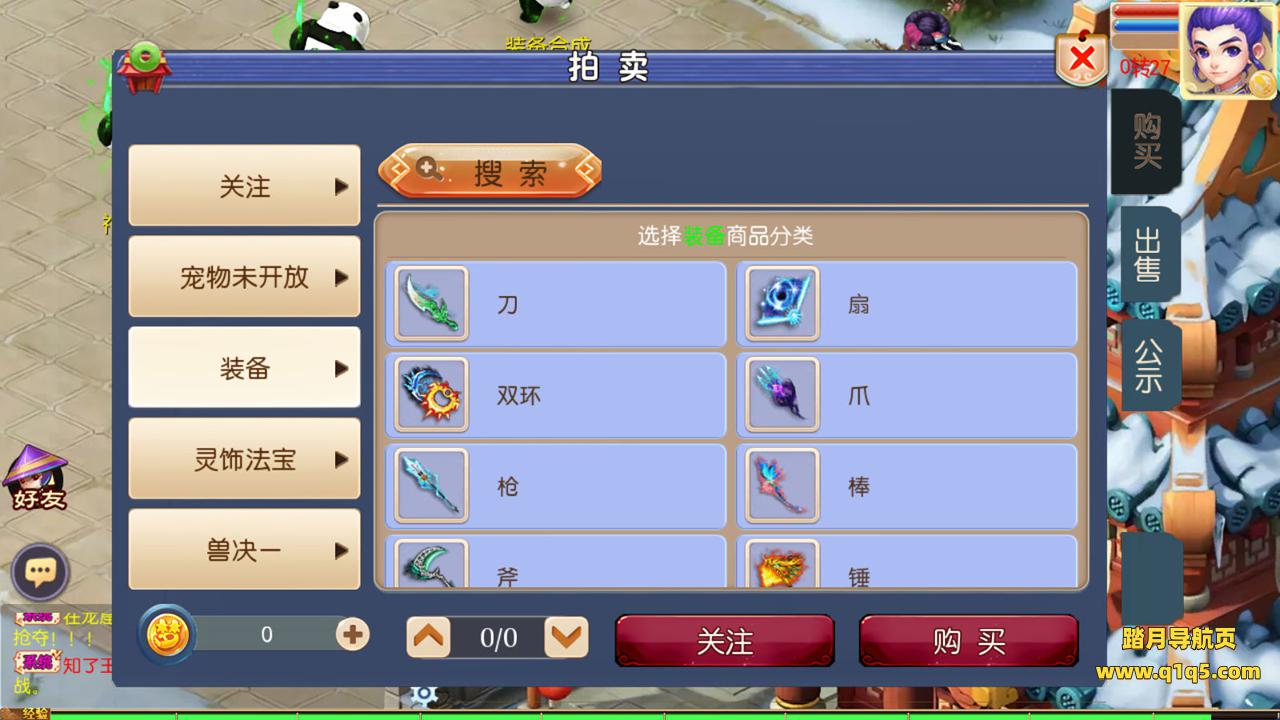Select the 棒 staff weapon icon
The height and width of the screenshot is (720, 1280).
tap(782, 486)
